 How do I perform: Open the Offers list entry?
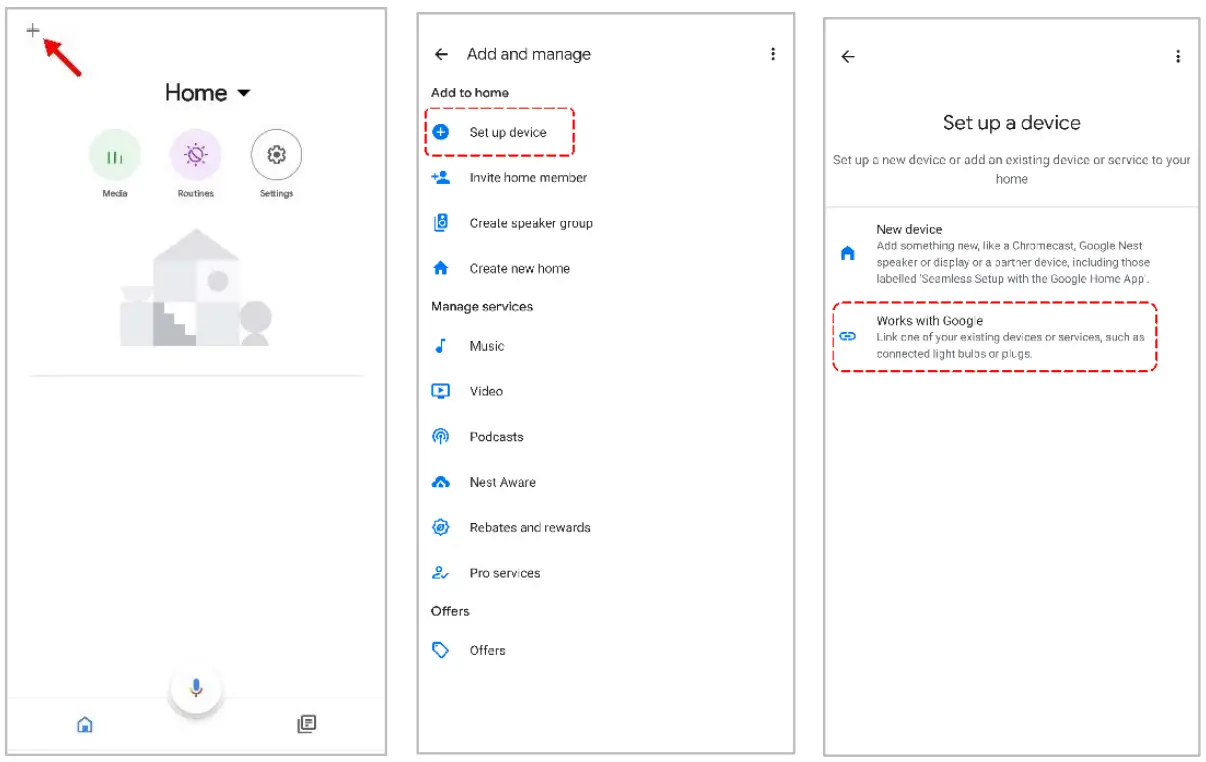[488, 650]
